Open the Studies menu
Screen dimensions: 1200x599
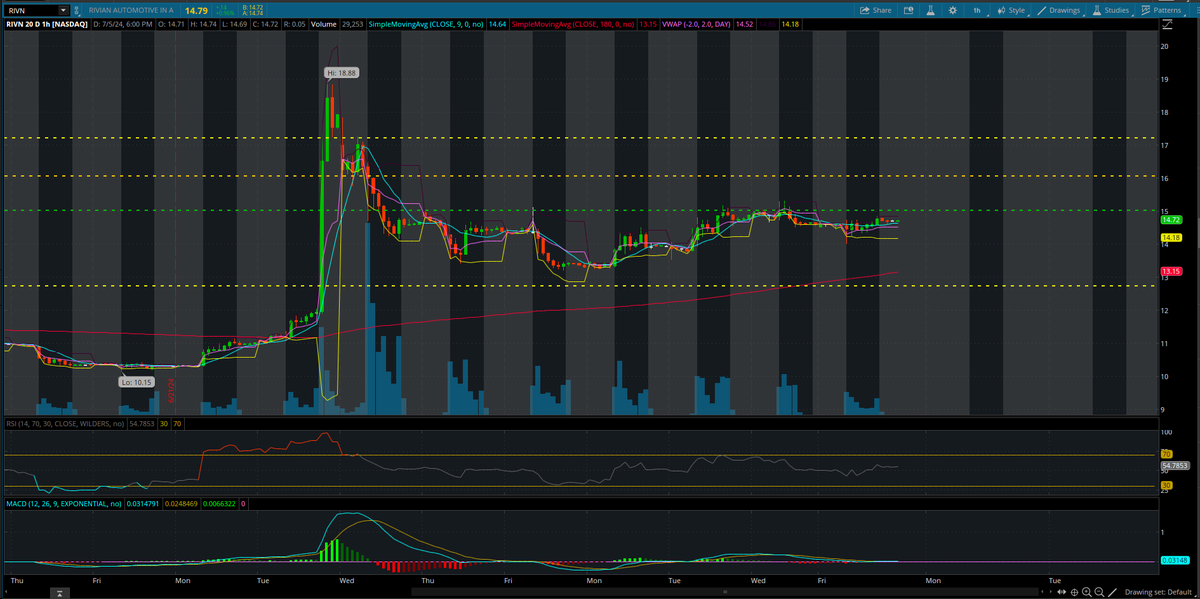pyautogui.click(x=1110, y=10)
